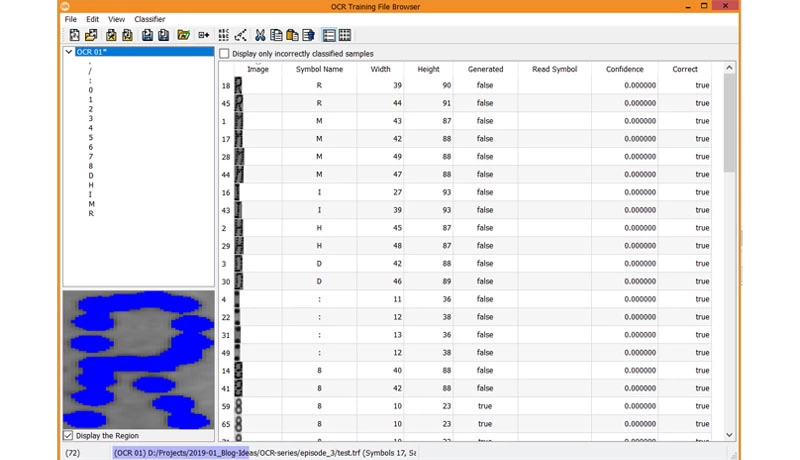Screen dimensions: 800x460
Task: Click the (72) count in status bar
Action: [x=72, y=452]
